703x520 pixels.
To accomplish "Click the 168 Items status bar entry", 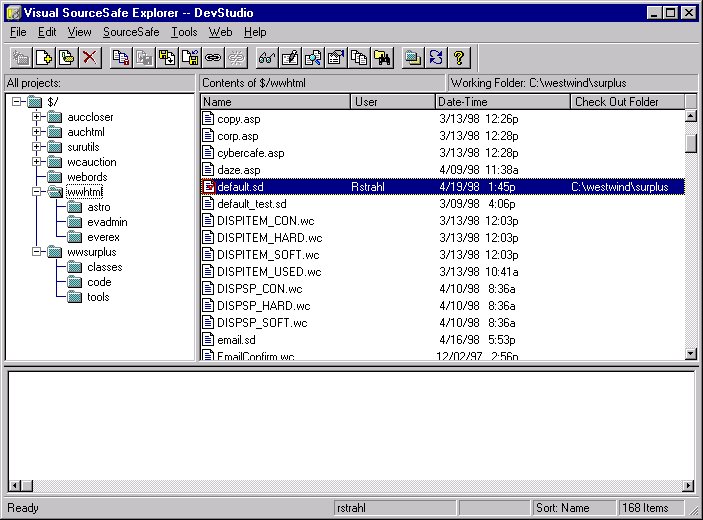I will [651, 508].
